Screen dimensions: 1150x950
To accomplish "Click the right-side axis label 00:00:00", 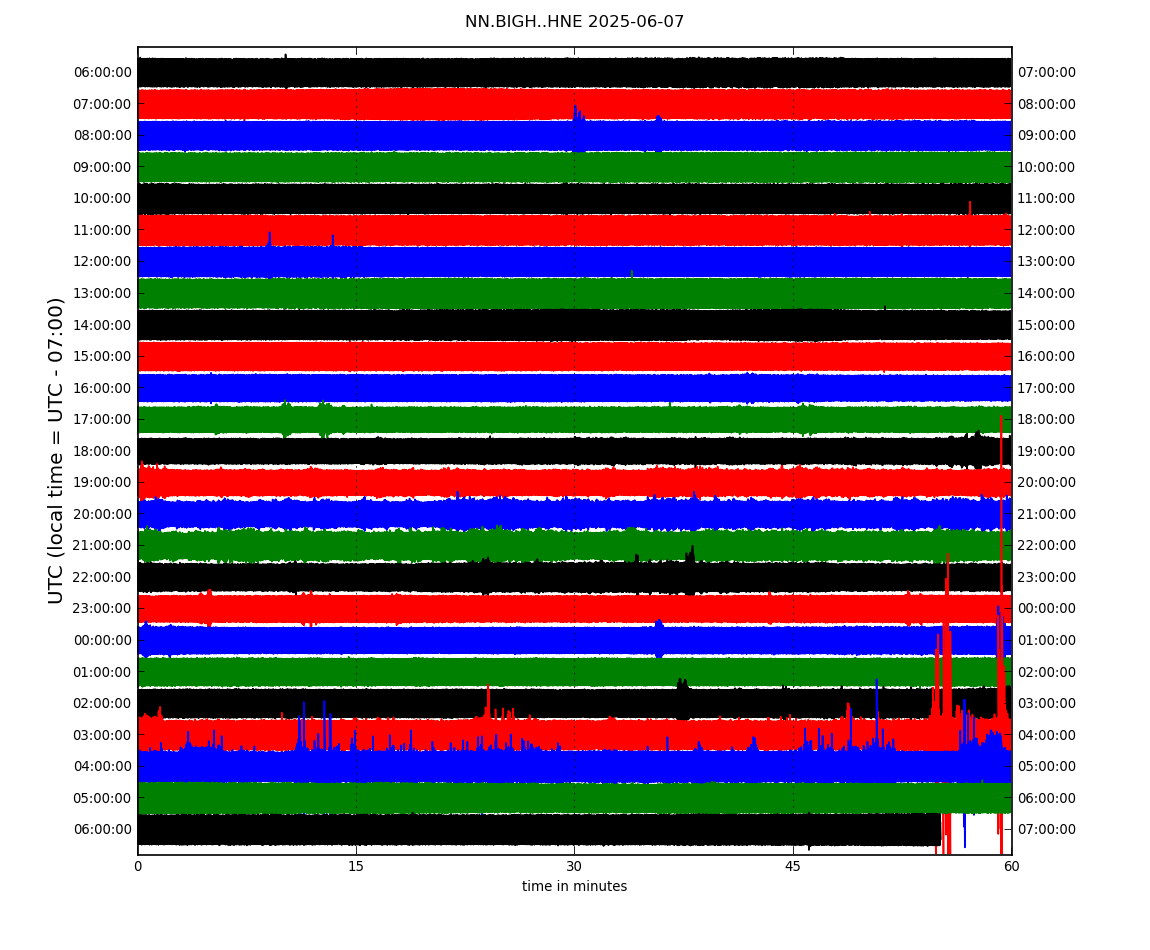I will click(x=1047, y=609).
